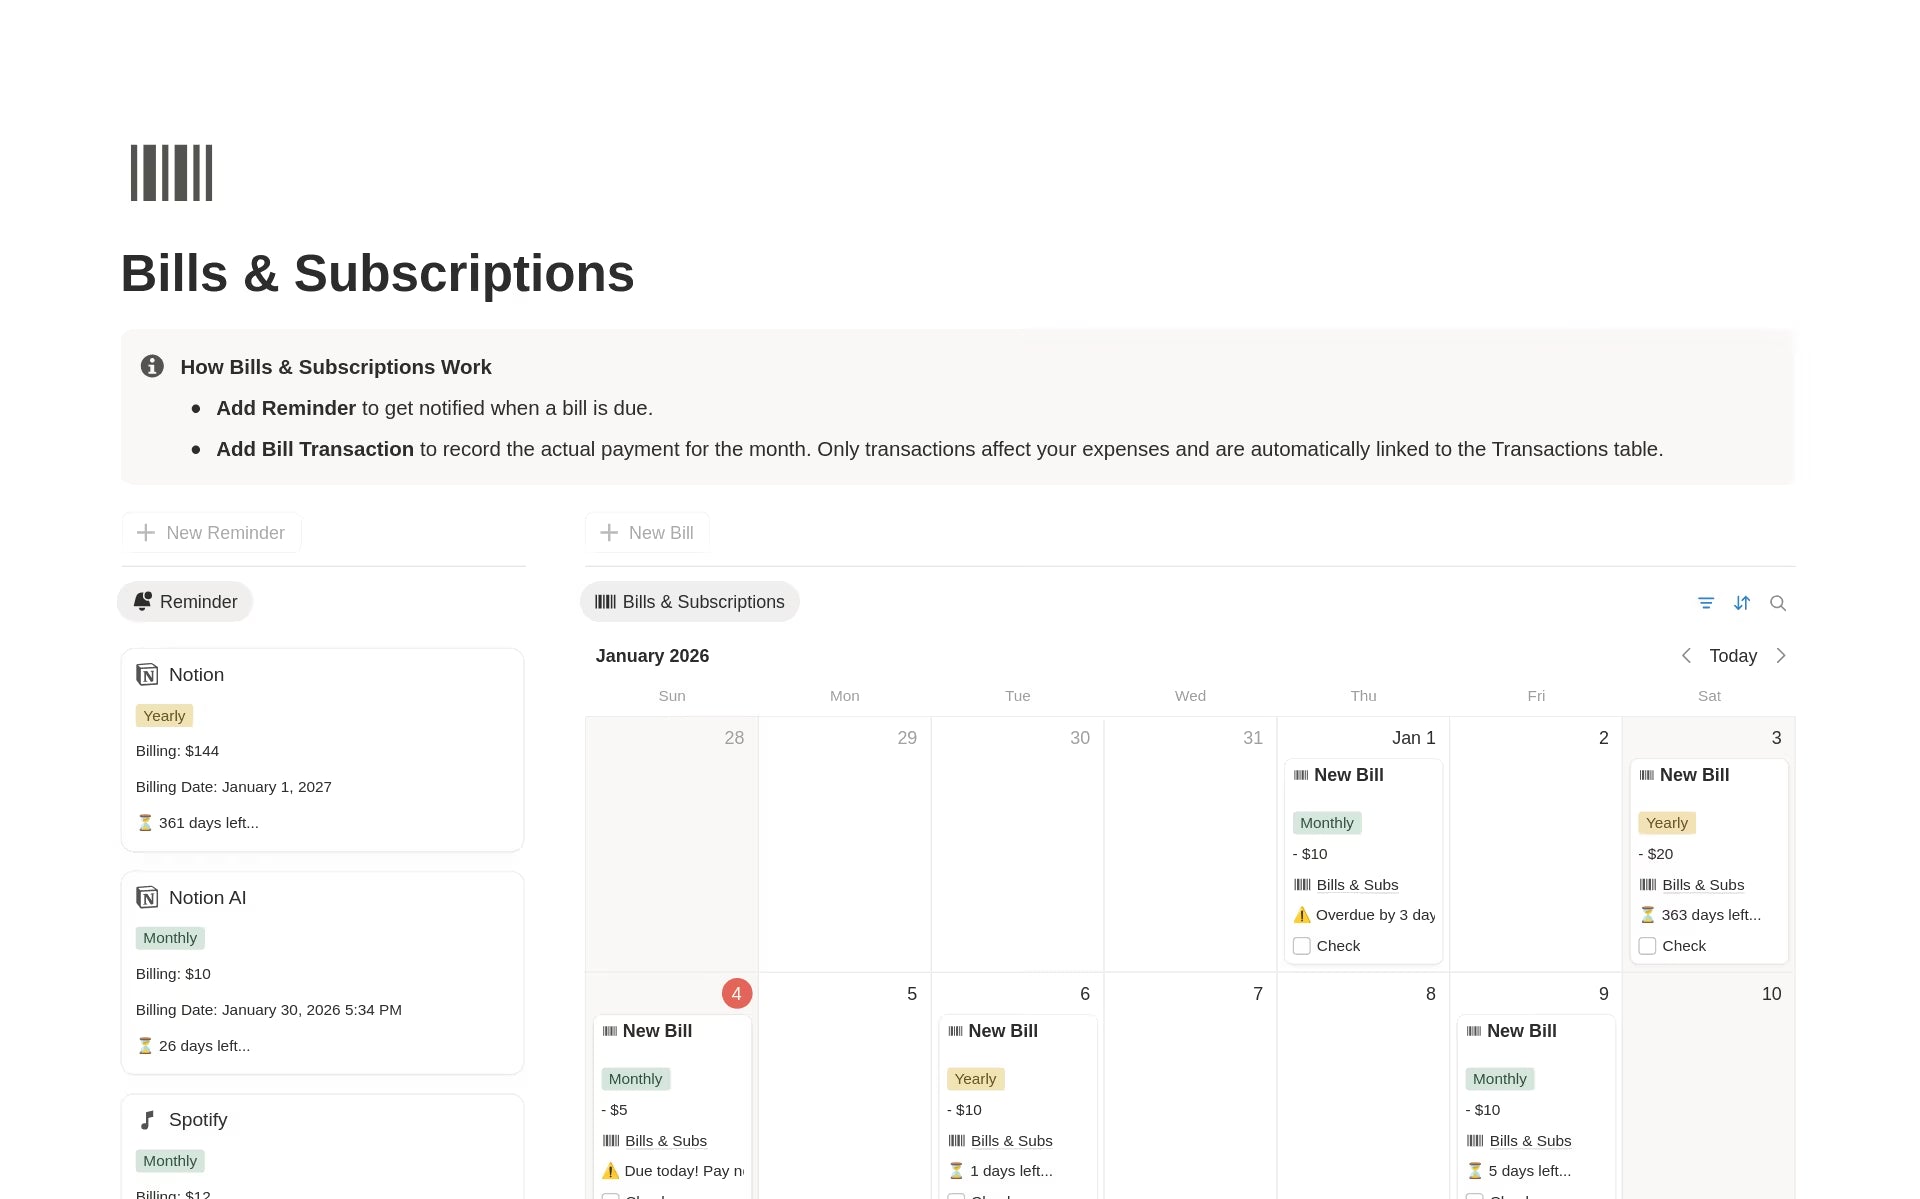Click the Notion AI icon on its card
1920x1199 pixels.
[x=148, y=897]
